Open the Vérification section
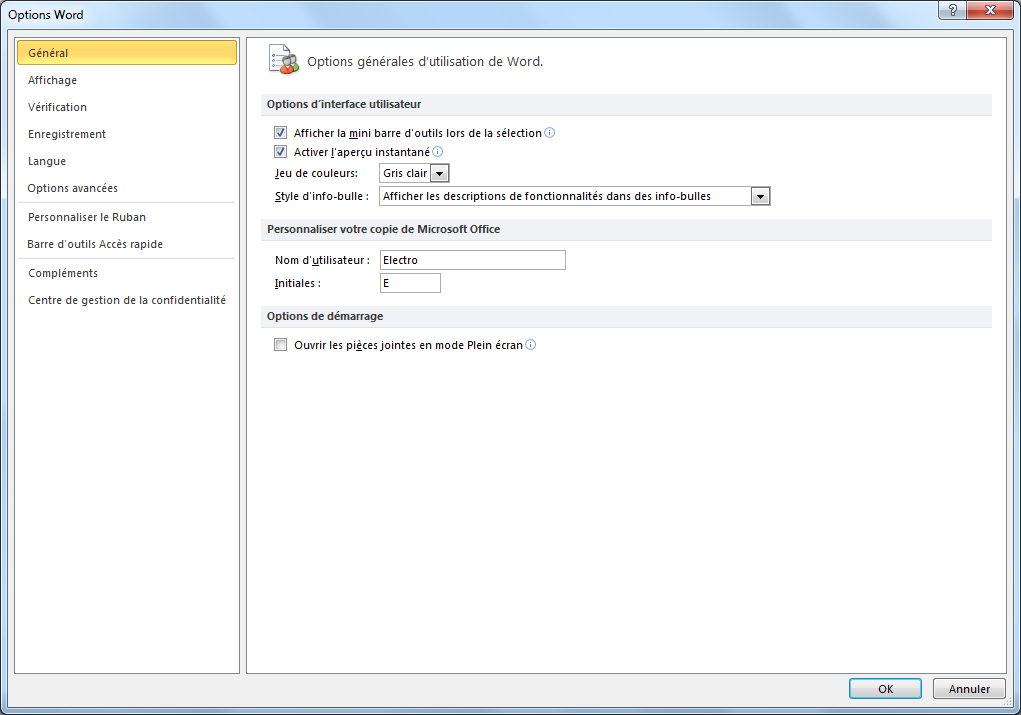The height and width of the screenshot is (715, 1021). click(57, 107)
